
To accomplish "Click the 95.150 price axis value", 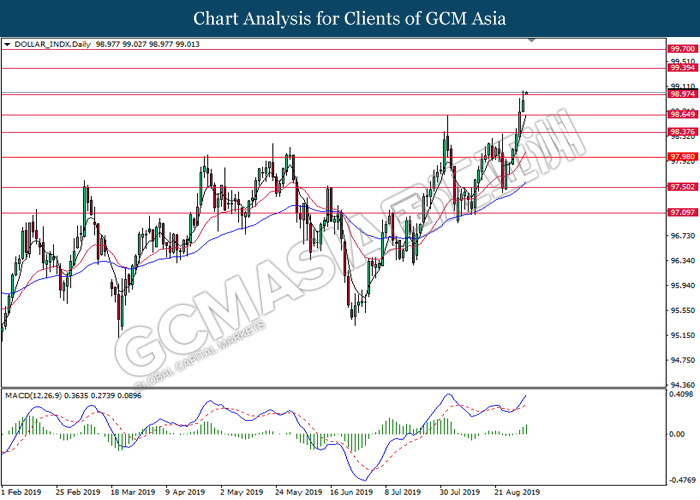I will tap(683, 335).
